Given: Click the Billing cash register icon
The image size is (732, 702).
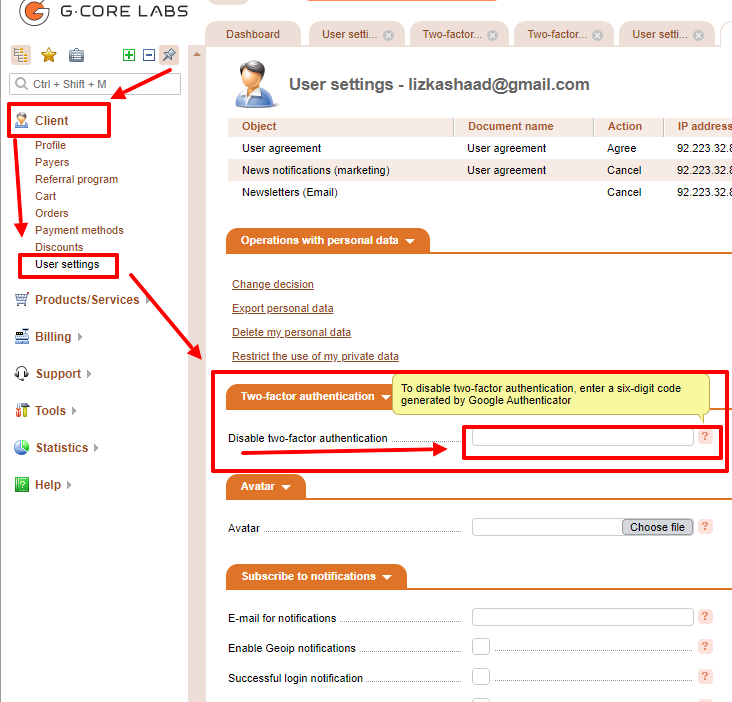Looking at the screenshot, I should point(21,336).
